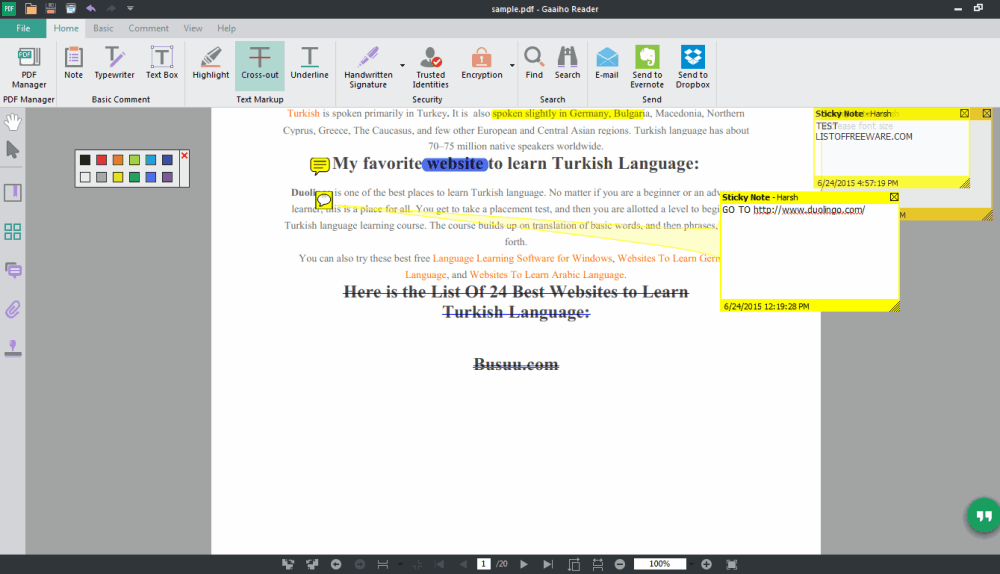The height and width of the screenshot is (574, 1000).
Task: Open the PDF Manager tool
Action: [29, 67]
